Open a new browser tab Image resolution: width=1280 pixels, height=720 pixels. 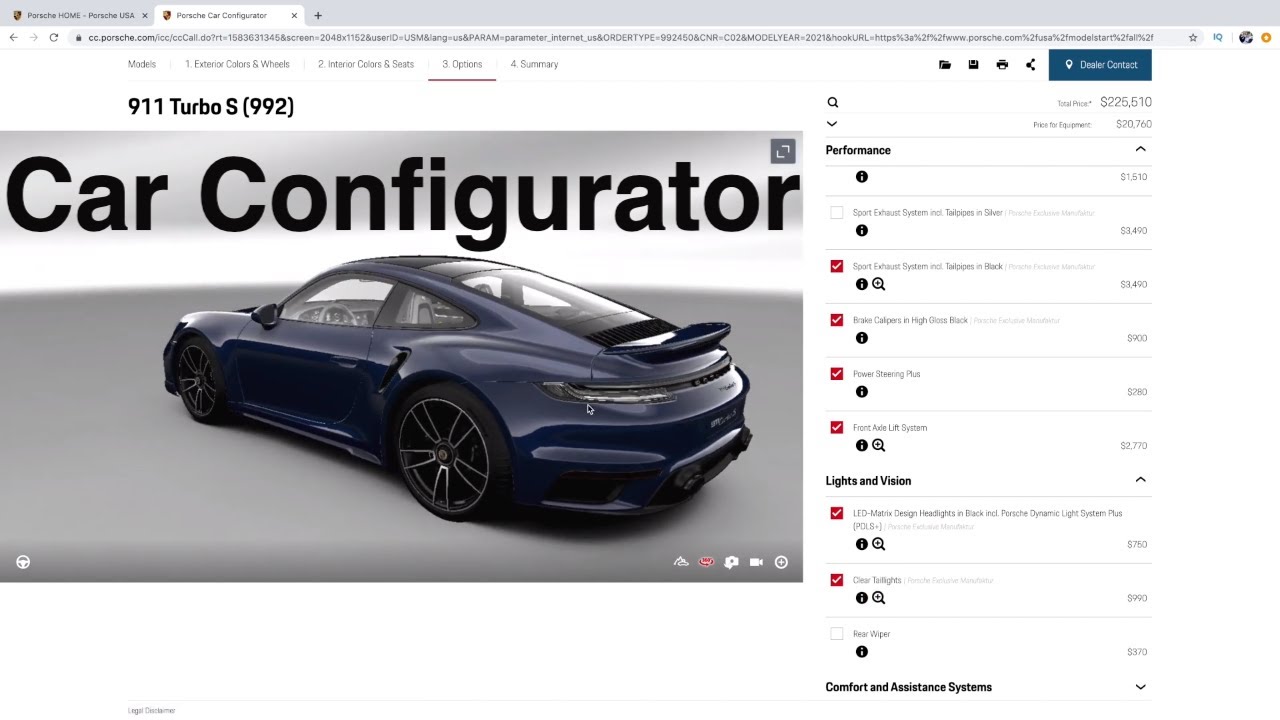(x=318, y=15)
